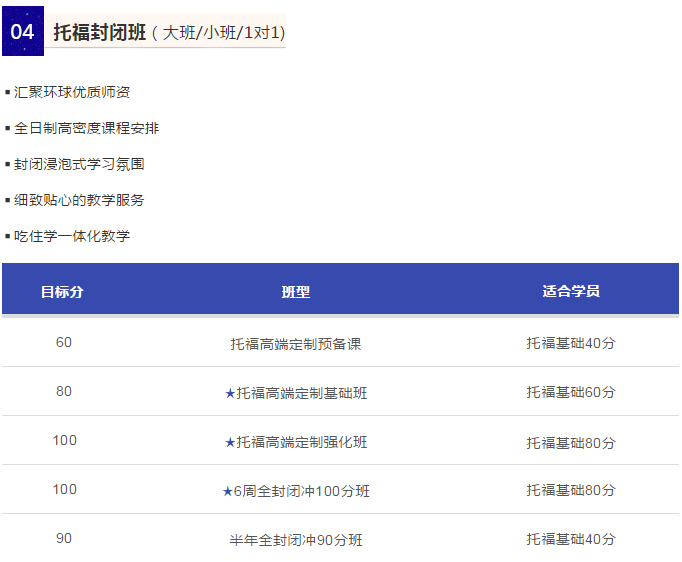Click target score 100 in 强化班 row
682x562 pixels.
click(64, 440)
